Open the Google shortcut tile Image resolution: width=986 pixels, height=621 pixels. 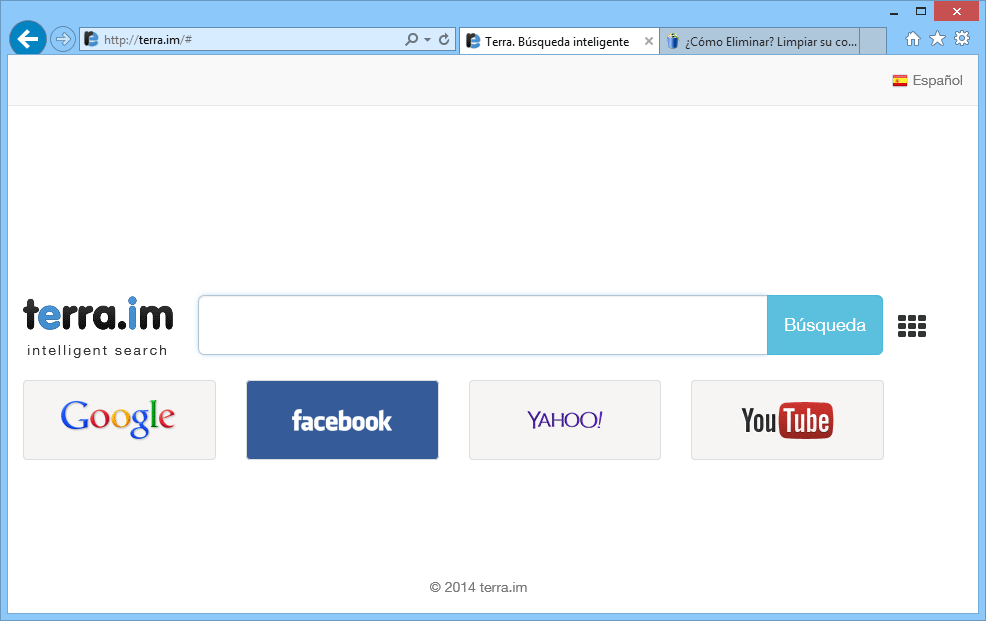pyautogui.click(x=119, y=420)
